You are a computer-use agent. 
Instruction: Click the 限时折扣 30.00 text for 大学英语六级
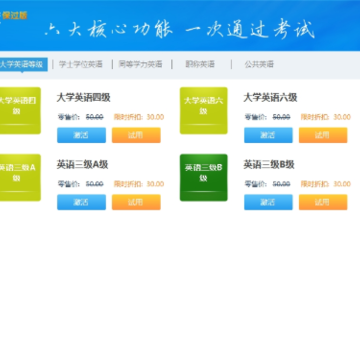pyautogui.click(x=326, y=117)
